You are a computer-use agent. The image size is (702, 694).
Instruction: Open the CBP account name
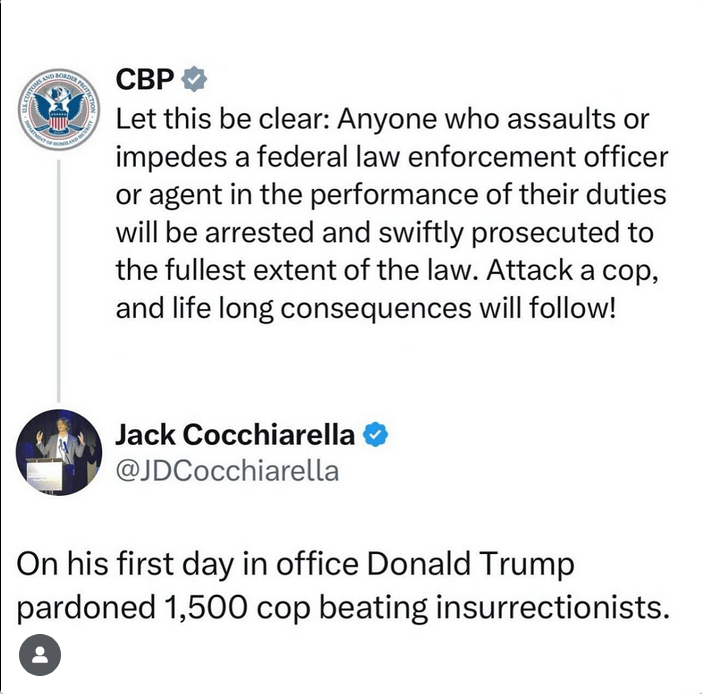tap(146, 79)
